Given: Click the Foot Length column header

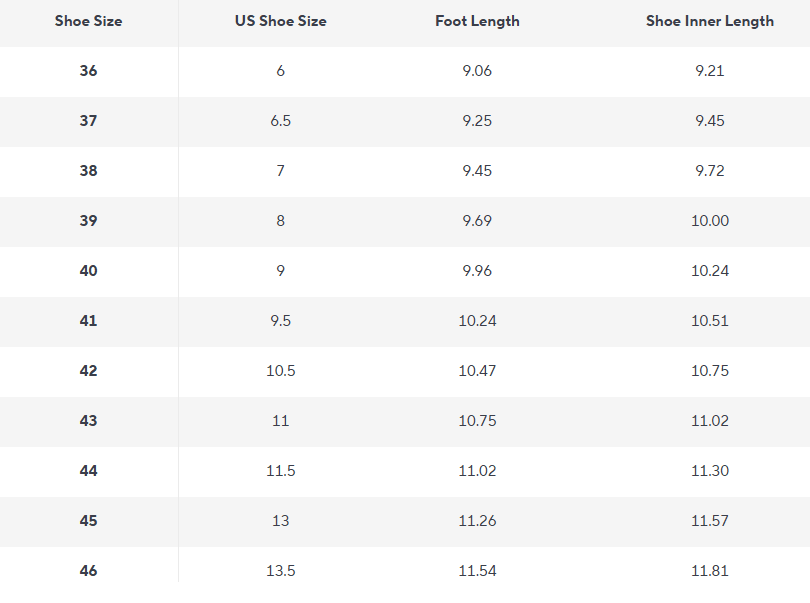Looking at the screenshot, I should tap(477, 21).
